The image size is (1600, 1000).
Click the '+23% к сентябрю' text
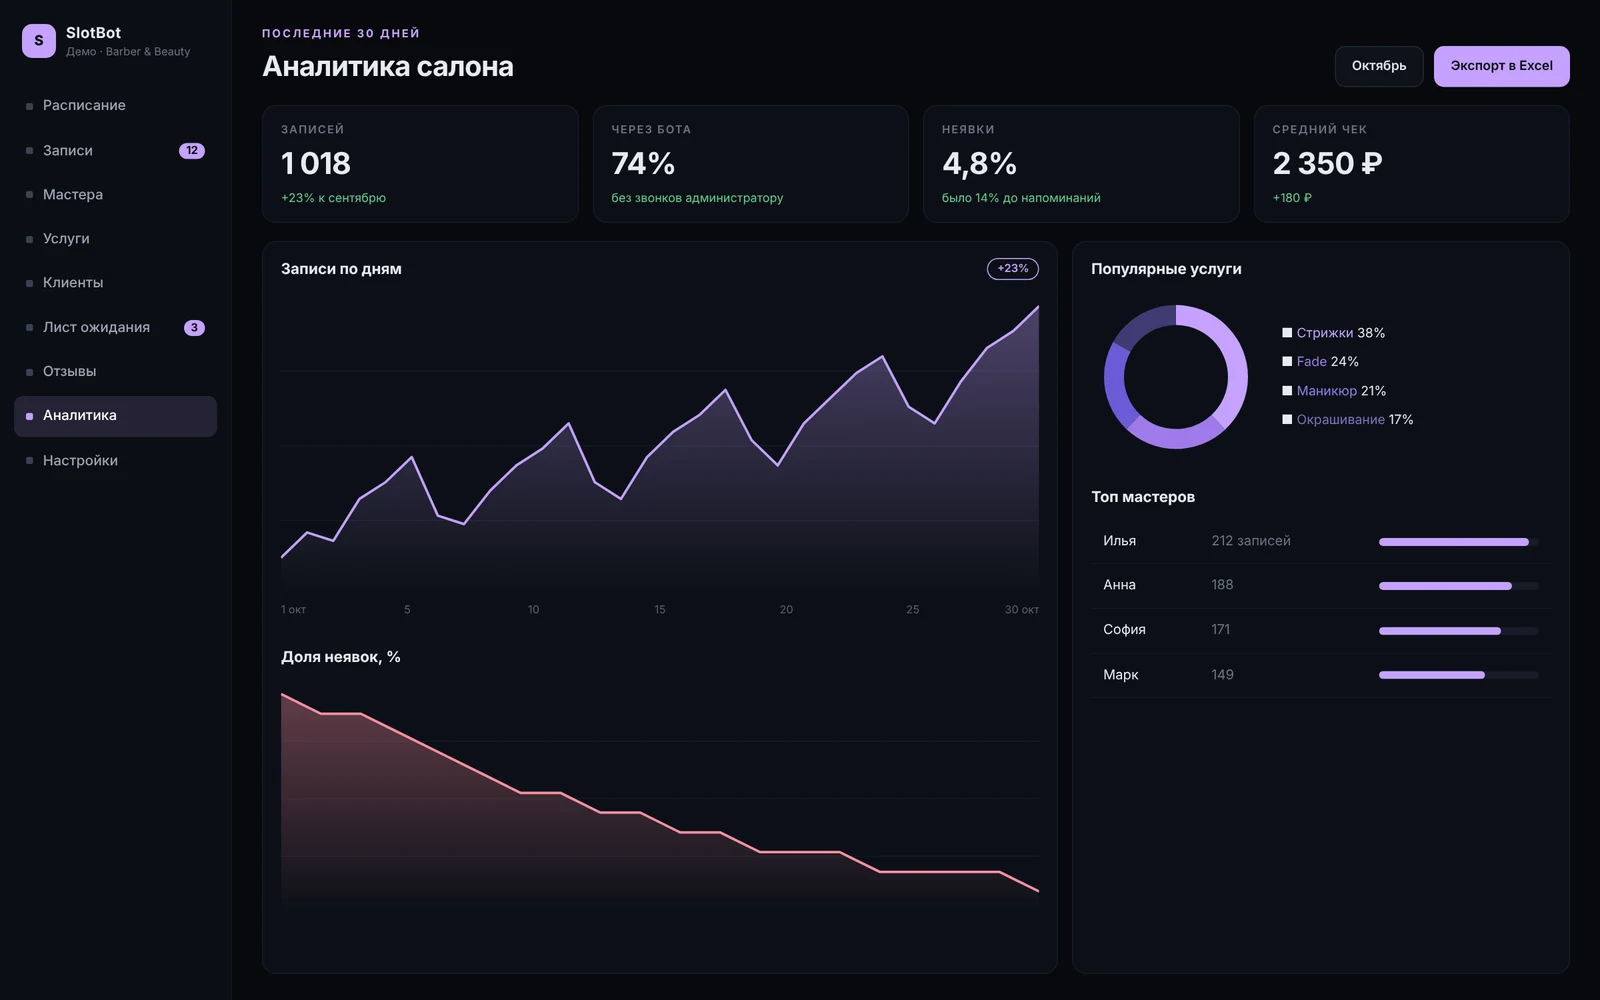click(x=333, y=198)
